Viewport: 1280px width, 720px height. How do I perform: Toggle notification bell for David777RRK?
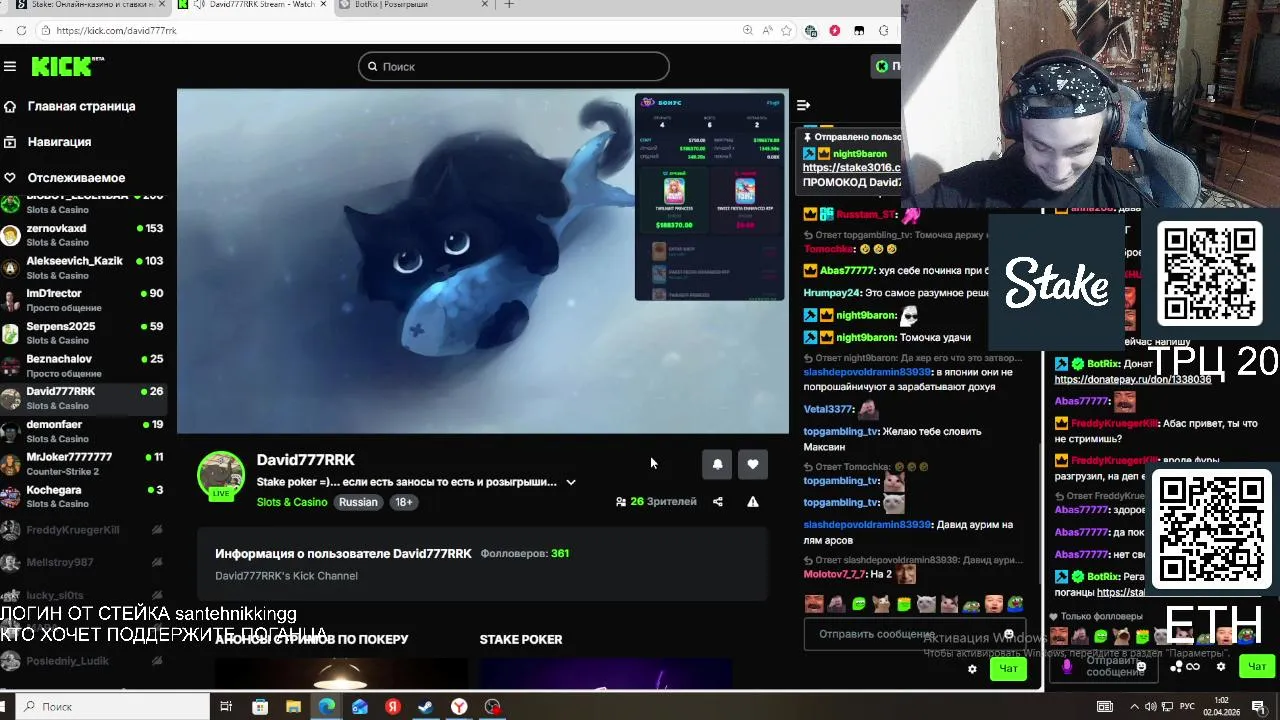pos(717,464)
